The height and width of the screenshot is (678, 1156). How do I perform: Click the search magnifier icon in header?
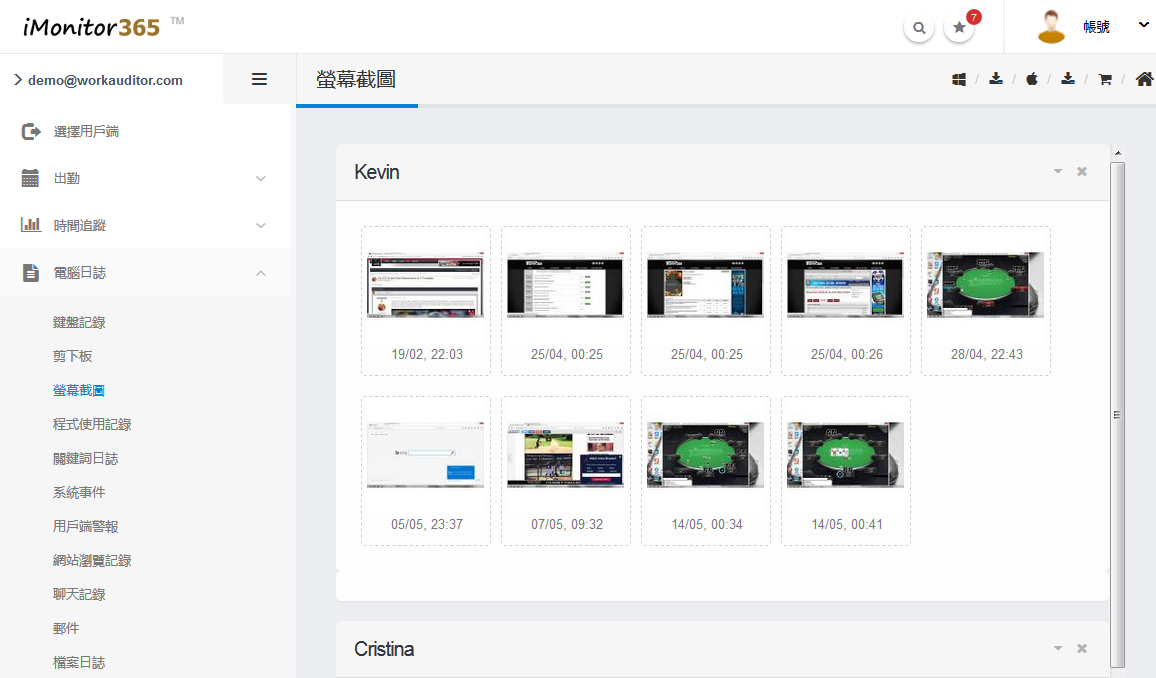click(919, 28)
